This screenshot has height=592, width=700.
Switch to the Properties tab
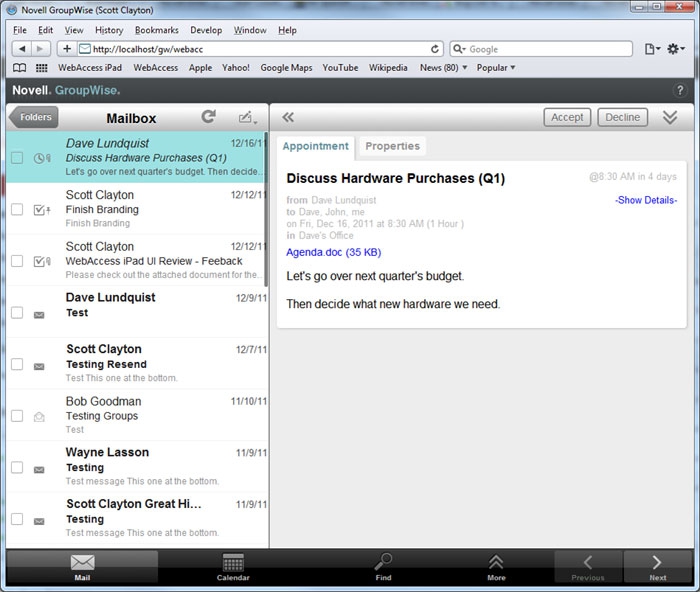click(392, 146)
